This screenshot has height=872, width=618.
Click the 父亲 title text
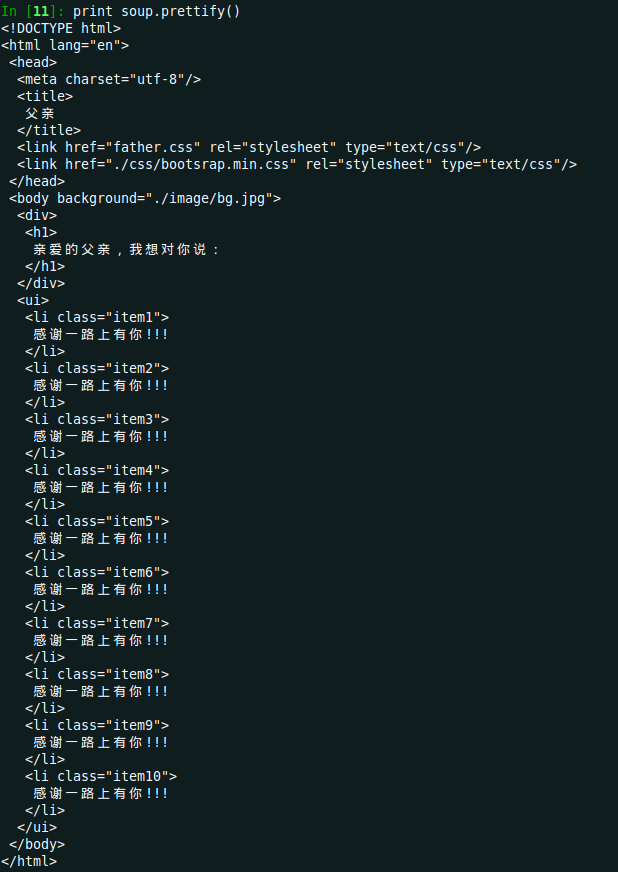tap(40, 113)
